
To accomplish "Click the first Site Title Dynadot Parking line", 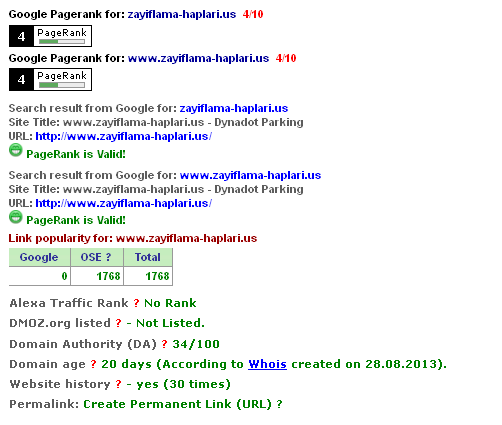I will coord(156,122).
